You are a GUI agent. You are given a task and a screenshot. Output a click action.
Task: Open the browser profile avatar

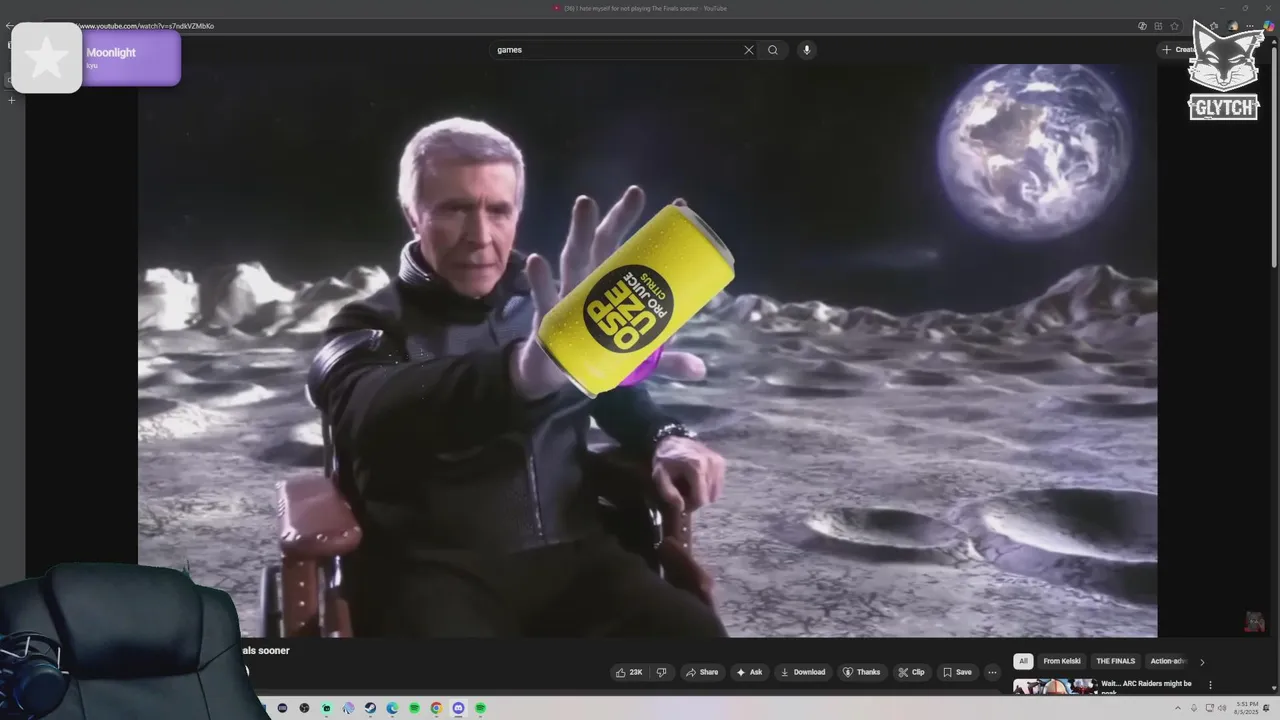pyautogui.click(x=1233, y=26)
